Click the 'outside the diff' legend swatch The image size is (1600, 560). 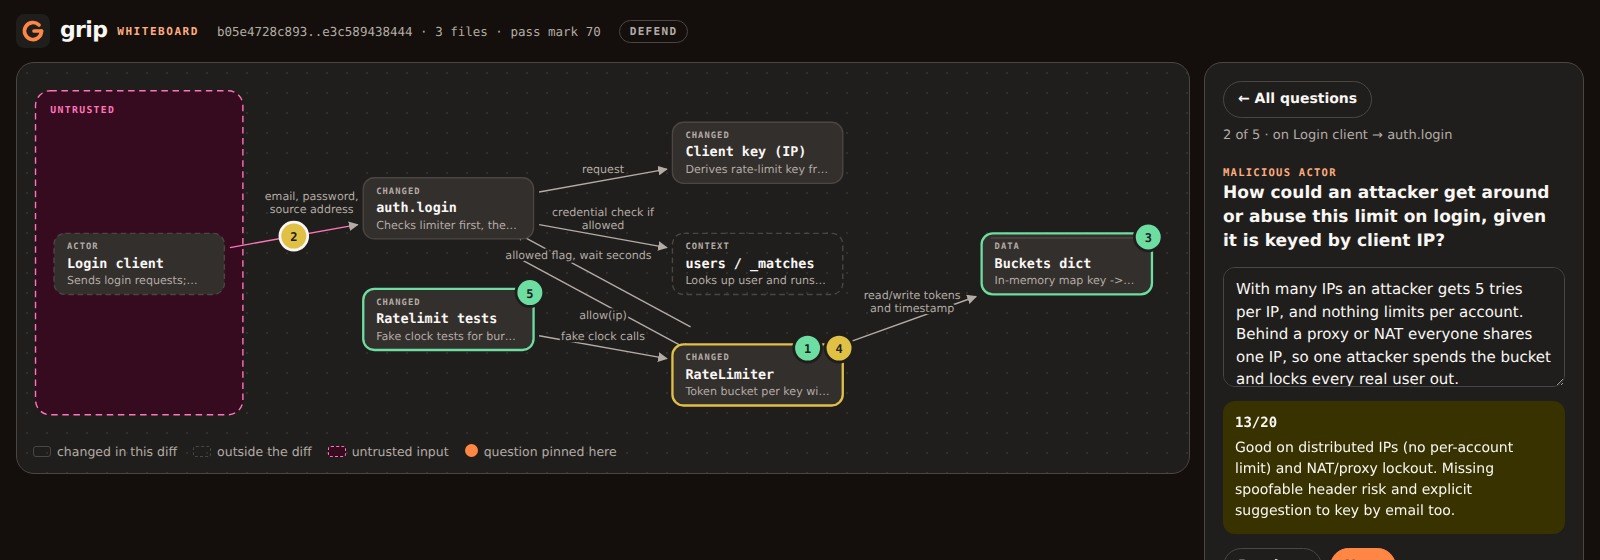coord(202,452)
